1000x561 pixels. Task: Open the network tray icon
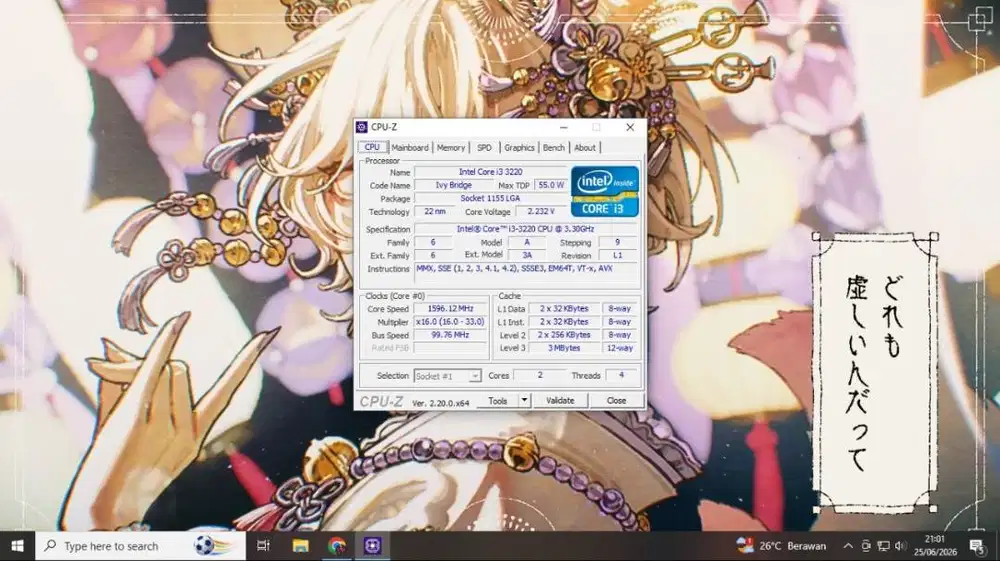[883, 546]
